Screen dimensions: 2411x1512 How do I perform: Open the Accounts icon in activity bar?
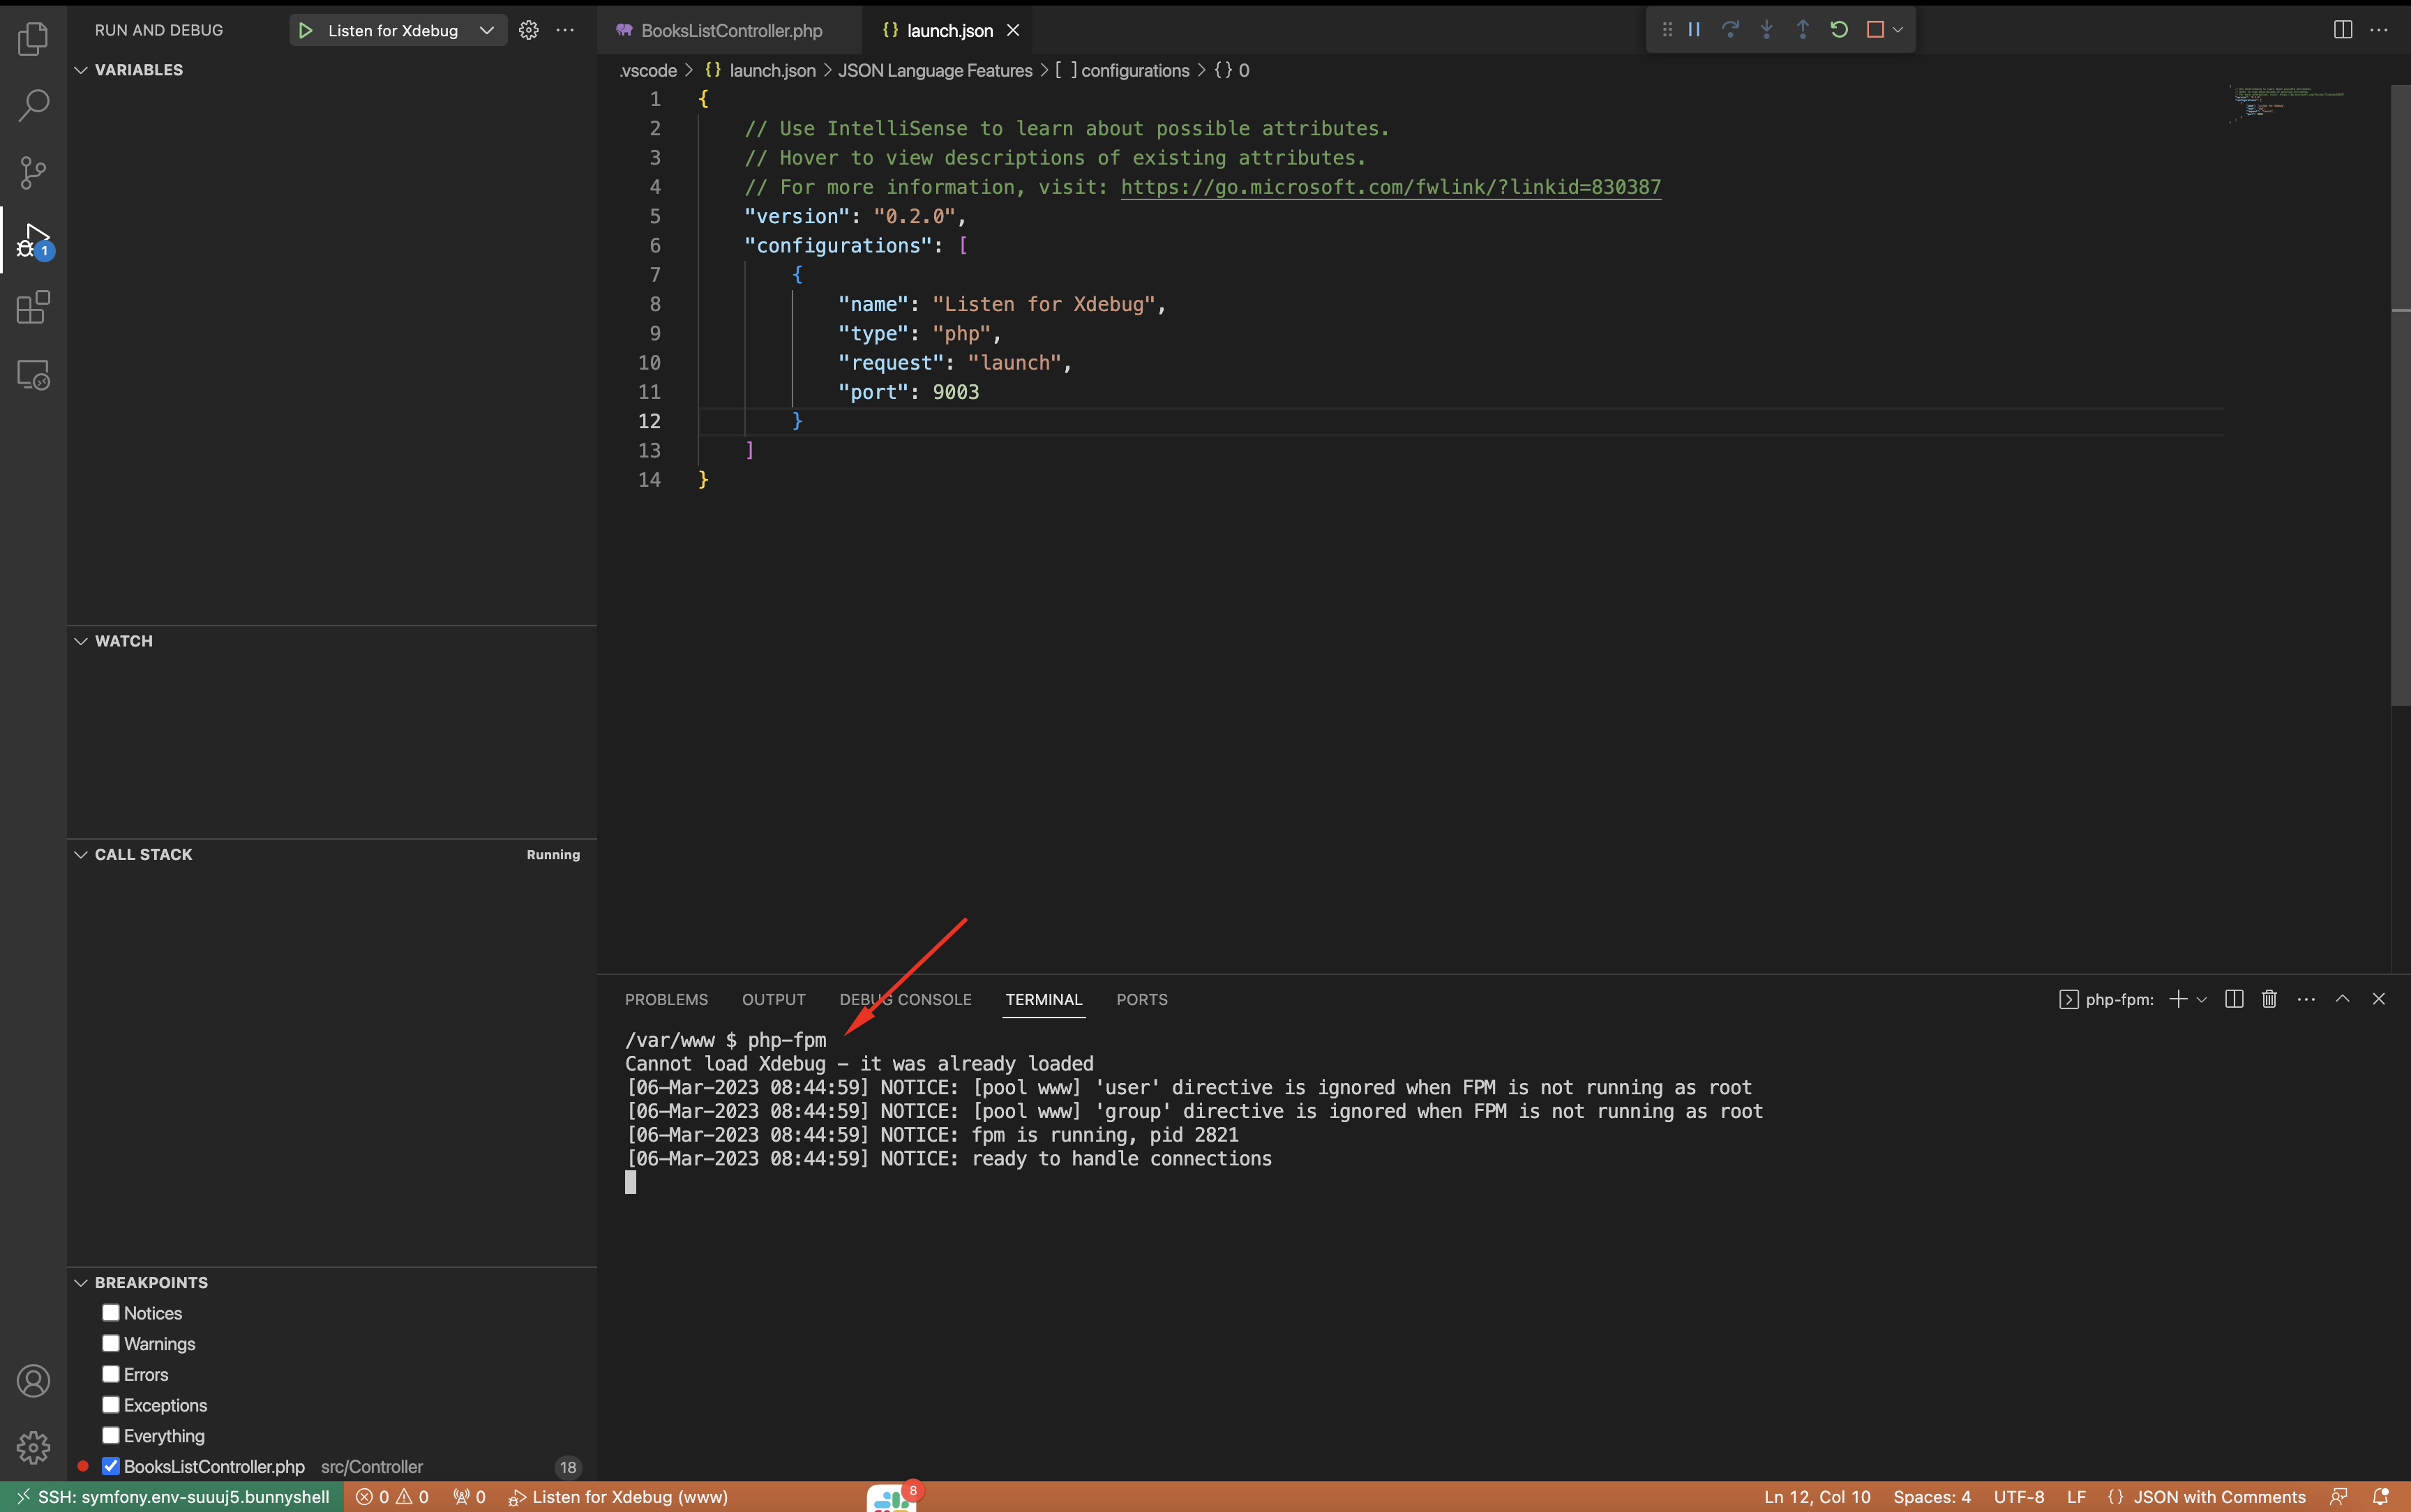[33, 1381]
